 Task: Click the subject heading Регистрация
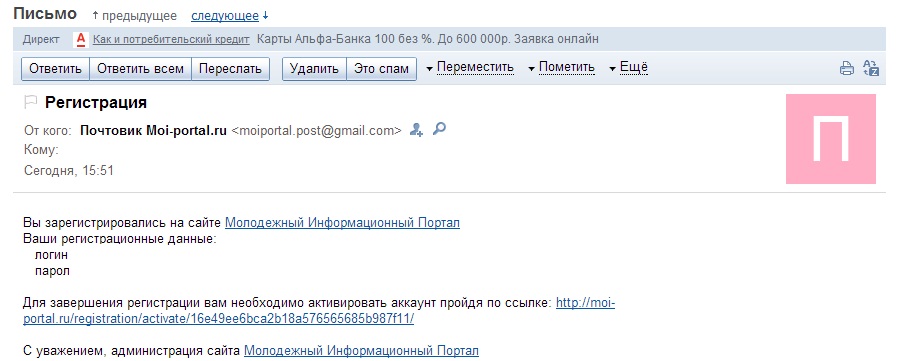click(96, 103)
